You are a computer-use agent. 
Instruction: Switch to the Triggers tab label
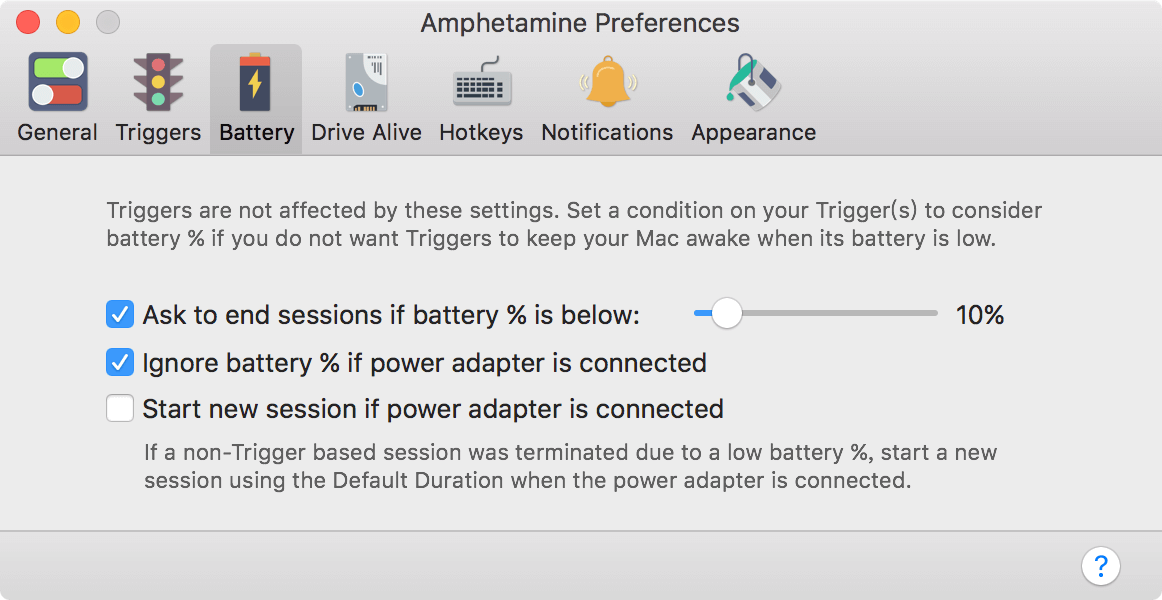coord(158,133)
